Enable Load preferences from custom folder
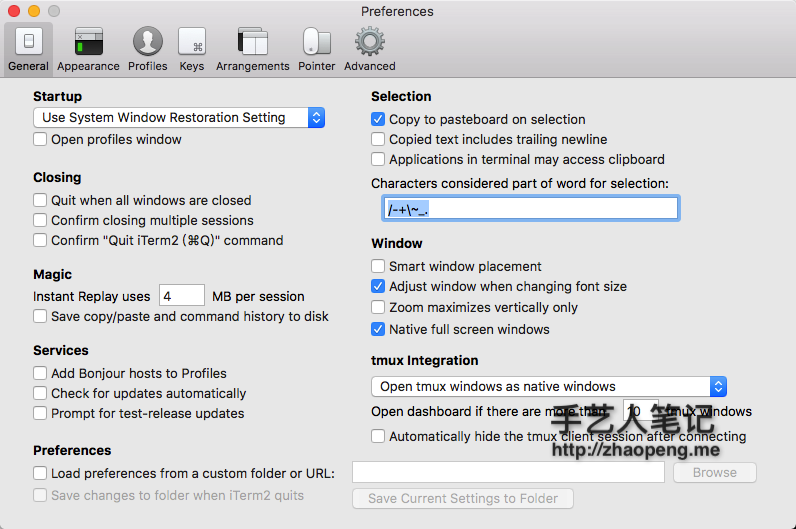The width and height of the screenshot is (796, 529). (x=40, y=473)
